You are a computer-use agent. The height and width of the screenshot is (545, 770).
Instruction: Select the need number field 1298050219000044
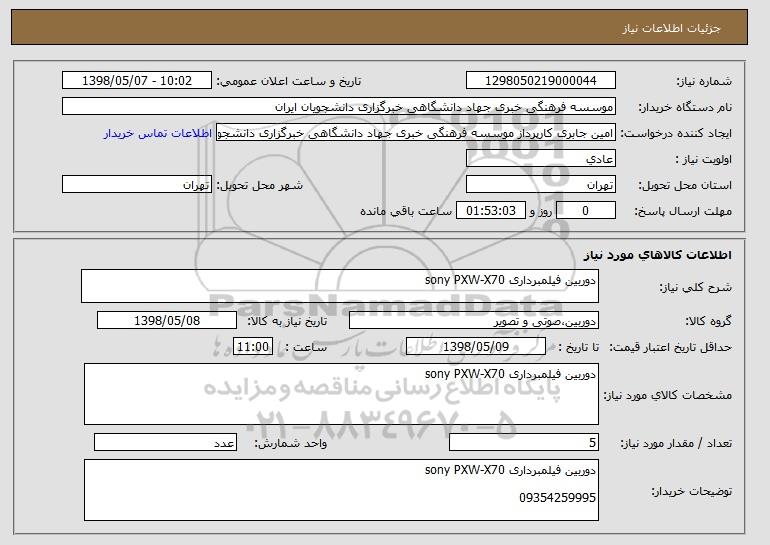tap(541, 81)
